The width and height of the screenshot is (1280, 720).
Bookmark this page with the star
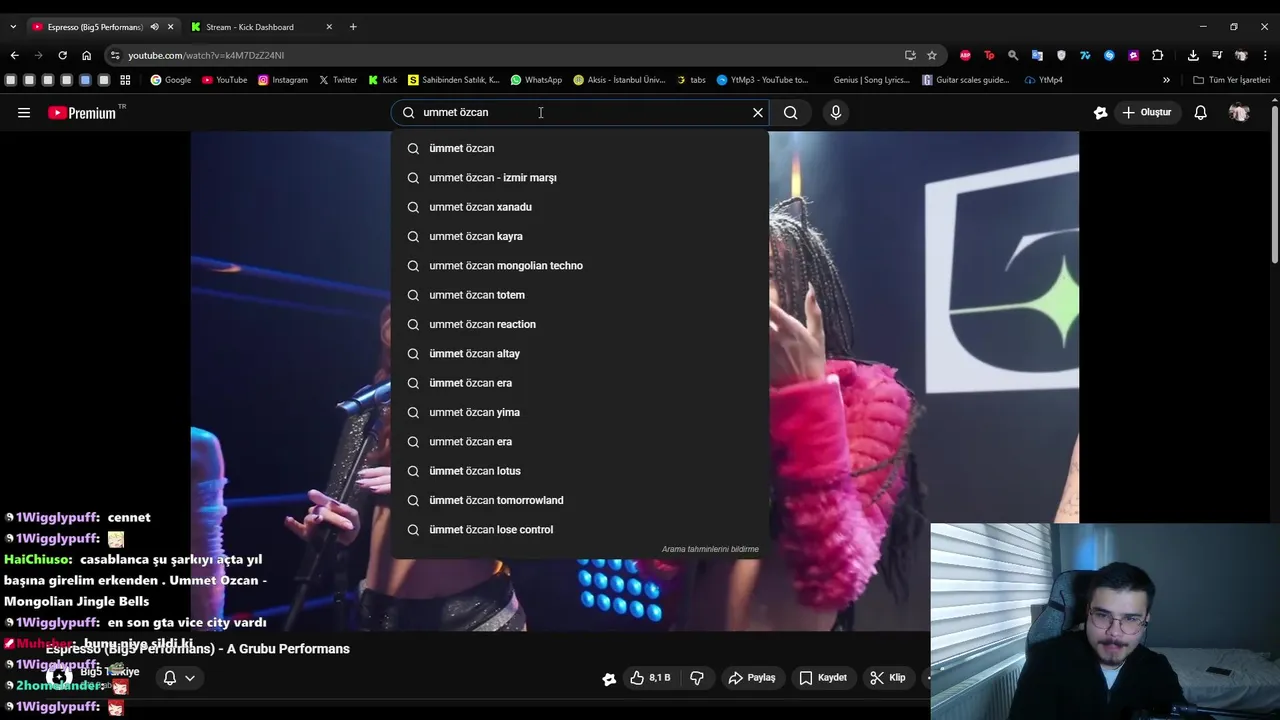(x=932, y=55)
